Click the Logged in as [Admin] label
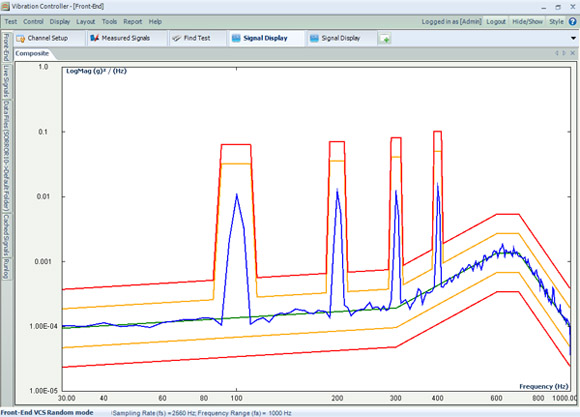This screenshot has width=580, height=417. tap(451, 21)
